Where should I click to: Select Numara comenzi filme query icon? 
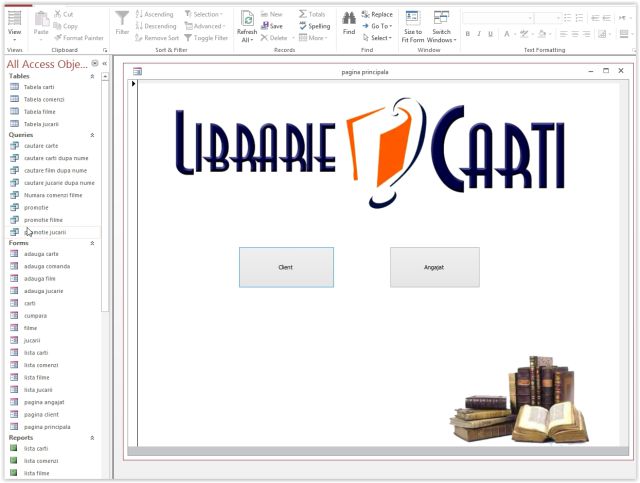coord(14,195)
